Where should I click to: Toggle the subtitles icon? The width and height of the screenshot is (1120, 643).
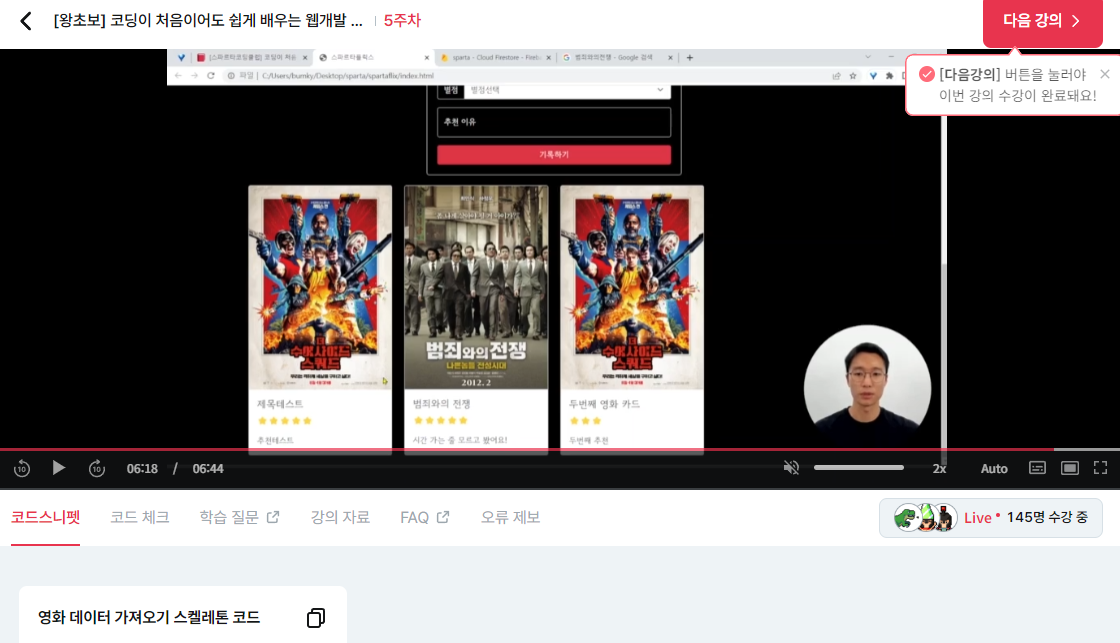pos(1037,468)
